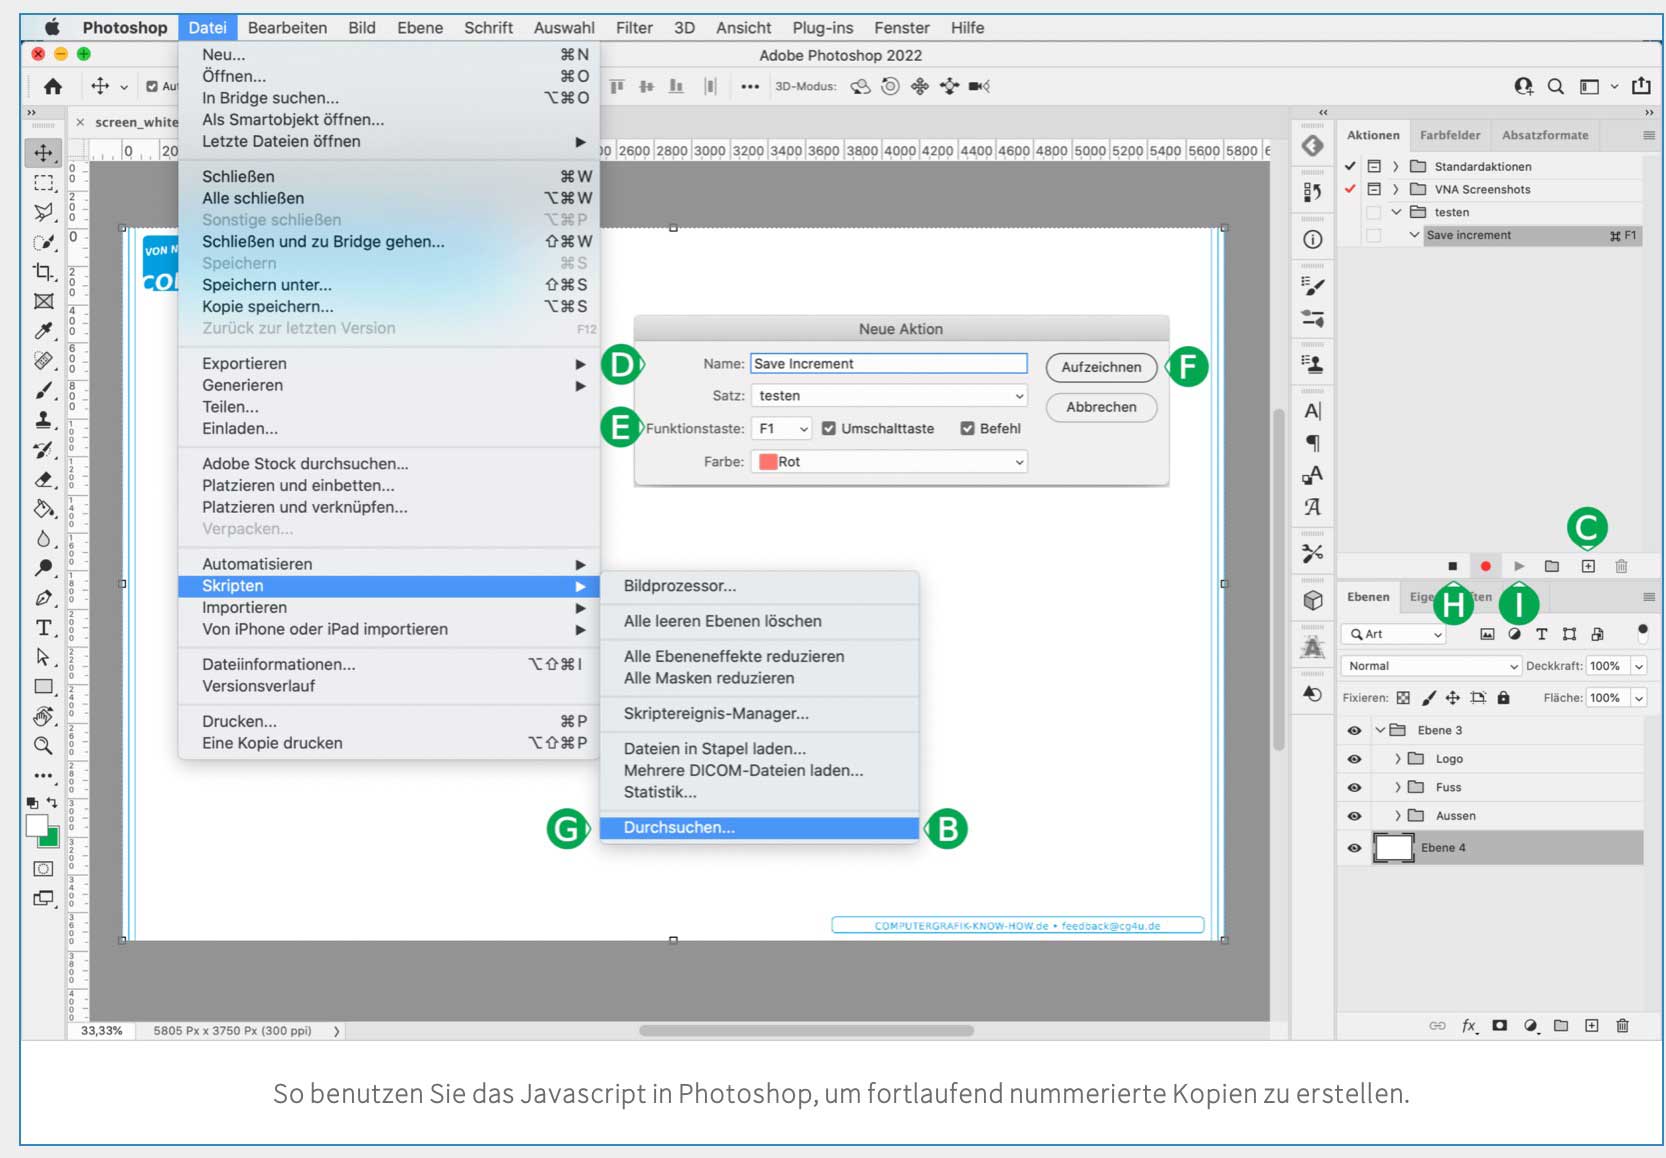Hide the Logo layer group
The image size is (1666, 1158).
click(1354, 759)
